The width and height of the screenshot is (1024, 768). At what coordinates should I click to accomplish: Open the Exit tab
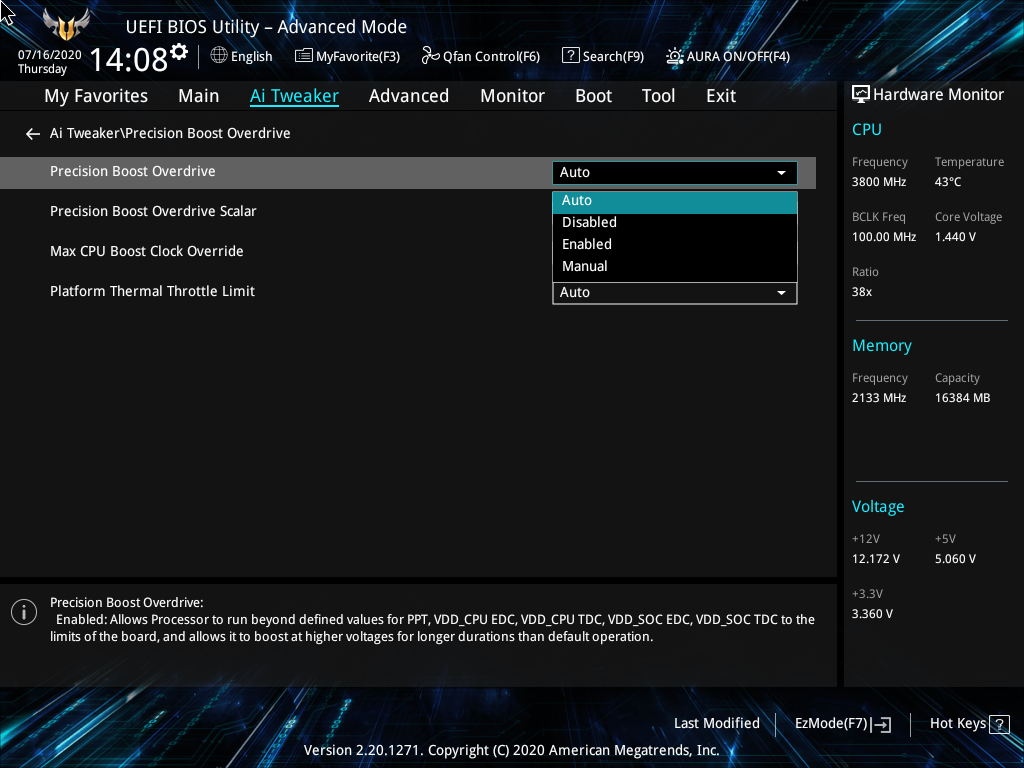coord(721,96)
